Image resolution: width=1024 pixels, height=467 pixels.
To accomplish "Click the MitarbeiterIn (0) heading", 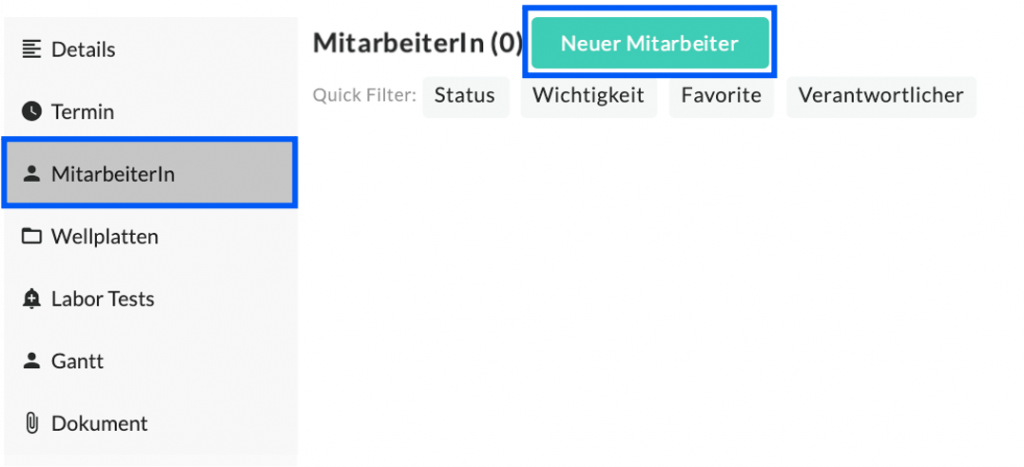I will [417, 43].
